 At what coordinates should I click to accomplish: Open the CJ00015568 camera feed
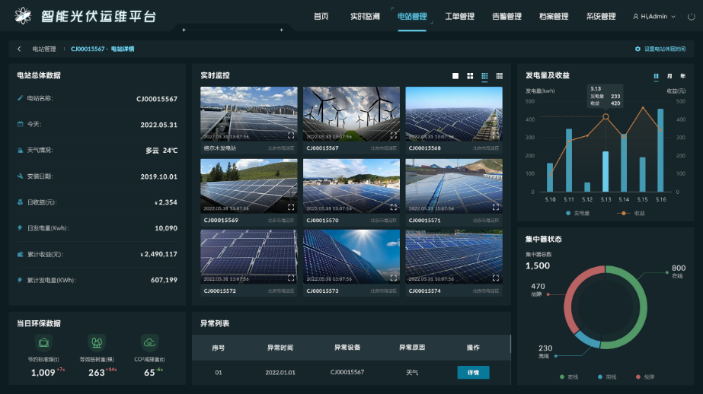(x=454, y=114)
